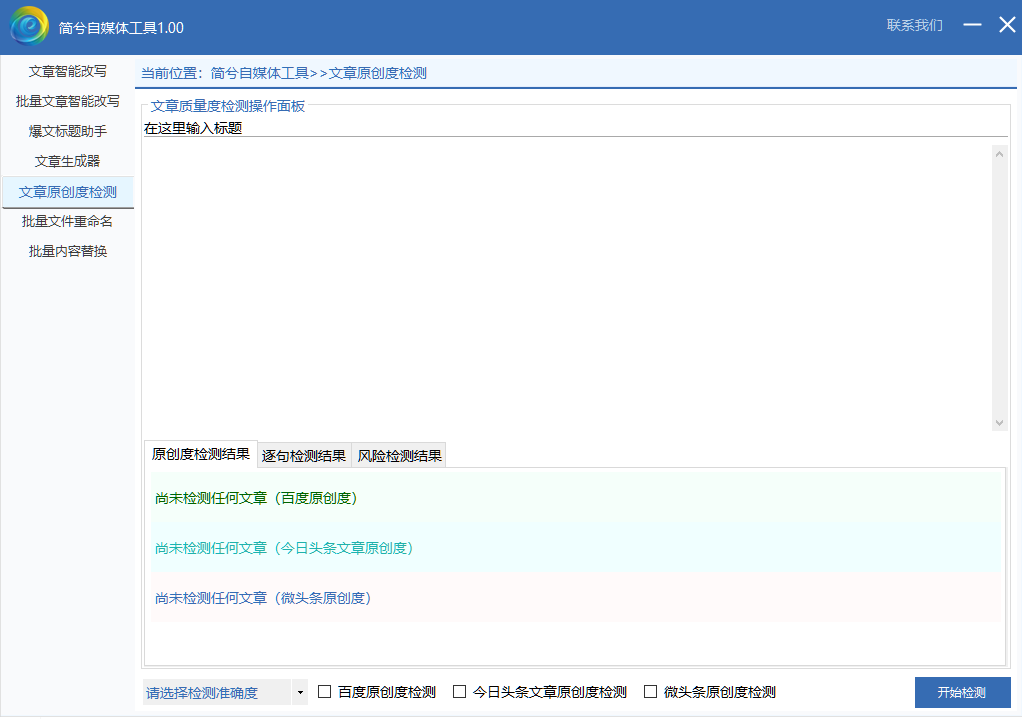The height and width of the screenshot is (719, 1022).
Task: Click the 联系我们 link
Action: tap(914, 25)
